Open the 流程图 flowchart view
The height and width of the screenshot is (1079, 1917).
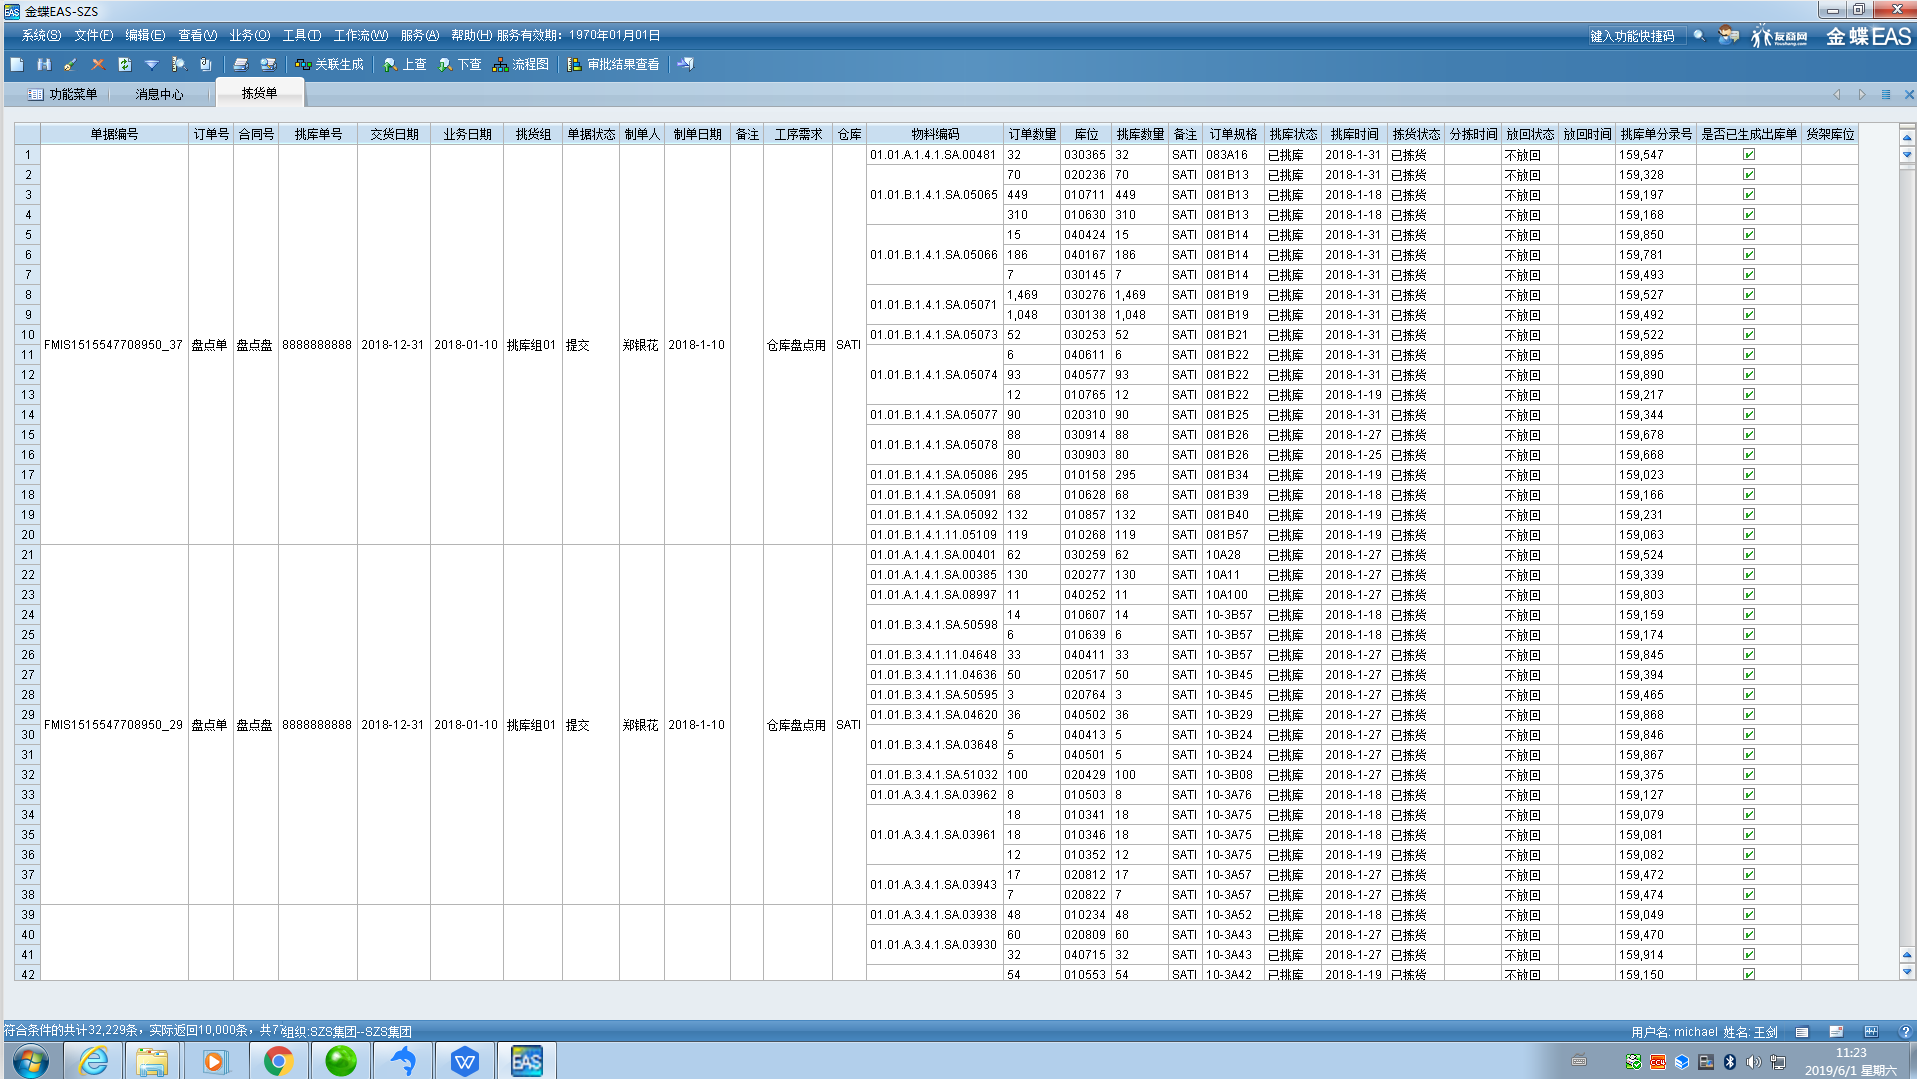pos(521,64)
